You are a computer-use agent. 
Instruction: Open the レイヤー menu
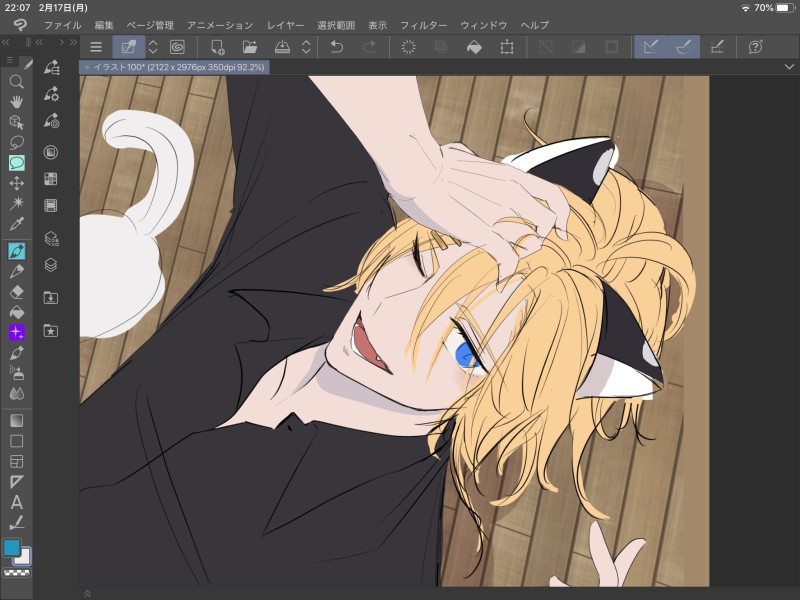click(x=286, y=25)
